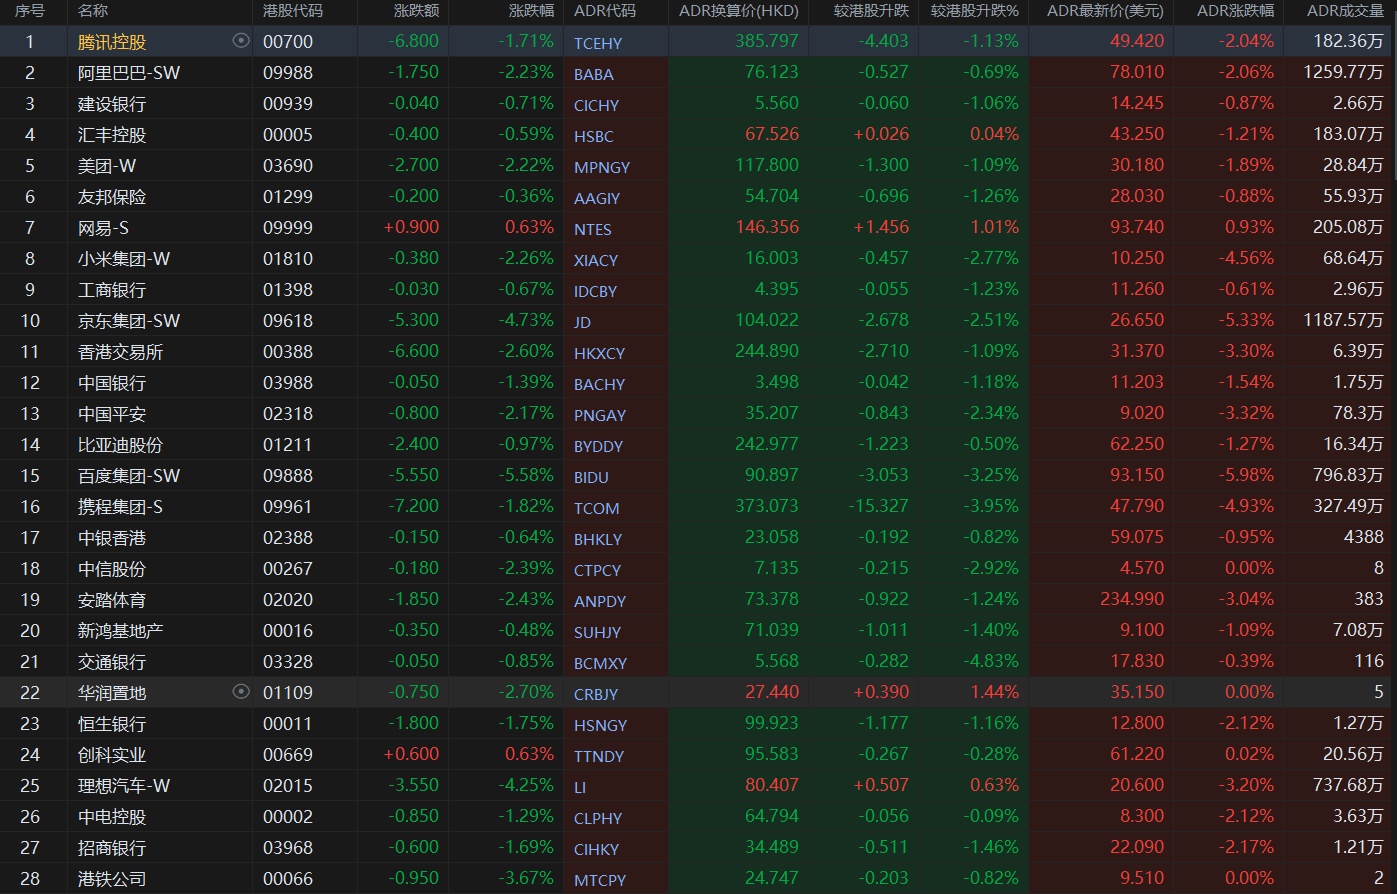This screenshot has height=894, width=1397.
Task: Select 携程集团-S in the list
Action: (120, 507)
